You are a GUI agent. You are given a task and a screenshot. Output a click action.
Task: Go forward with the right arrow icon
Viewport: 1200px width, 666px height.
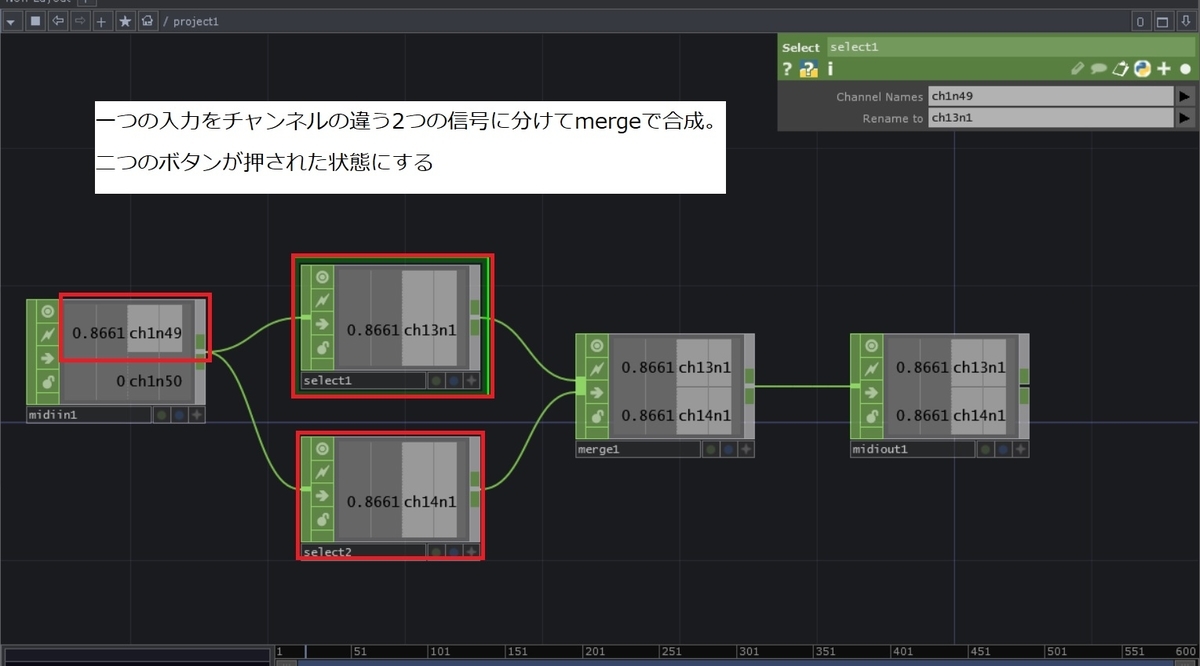(x=79, y=21)
